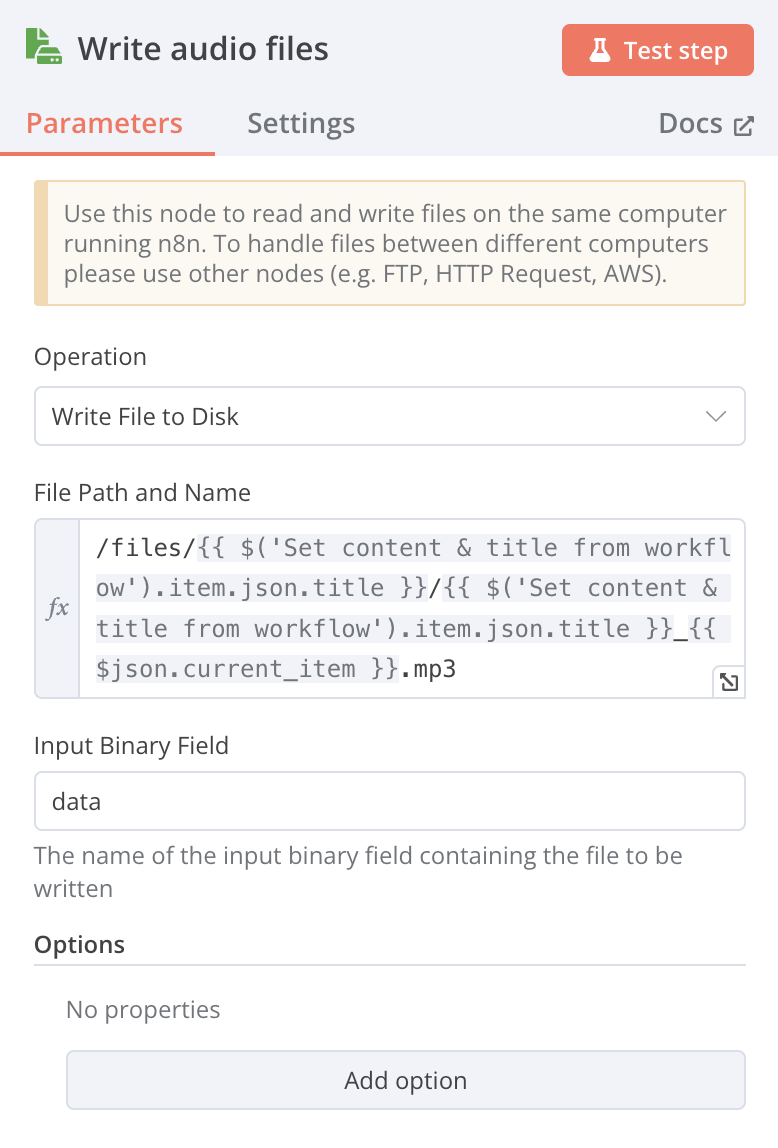Viewport: 778px width, 1148px height.
Task: Focus the Input Binary Field containing data
Action: click(x=389, y=801)
